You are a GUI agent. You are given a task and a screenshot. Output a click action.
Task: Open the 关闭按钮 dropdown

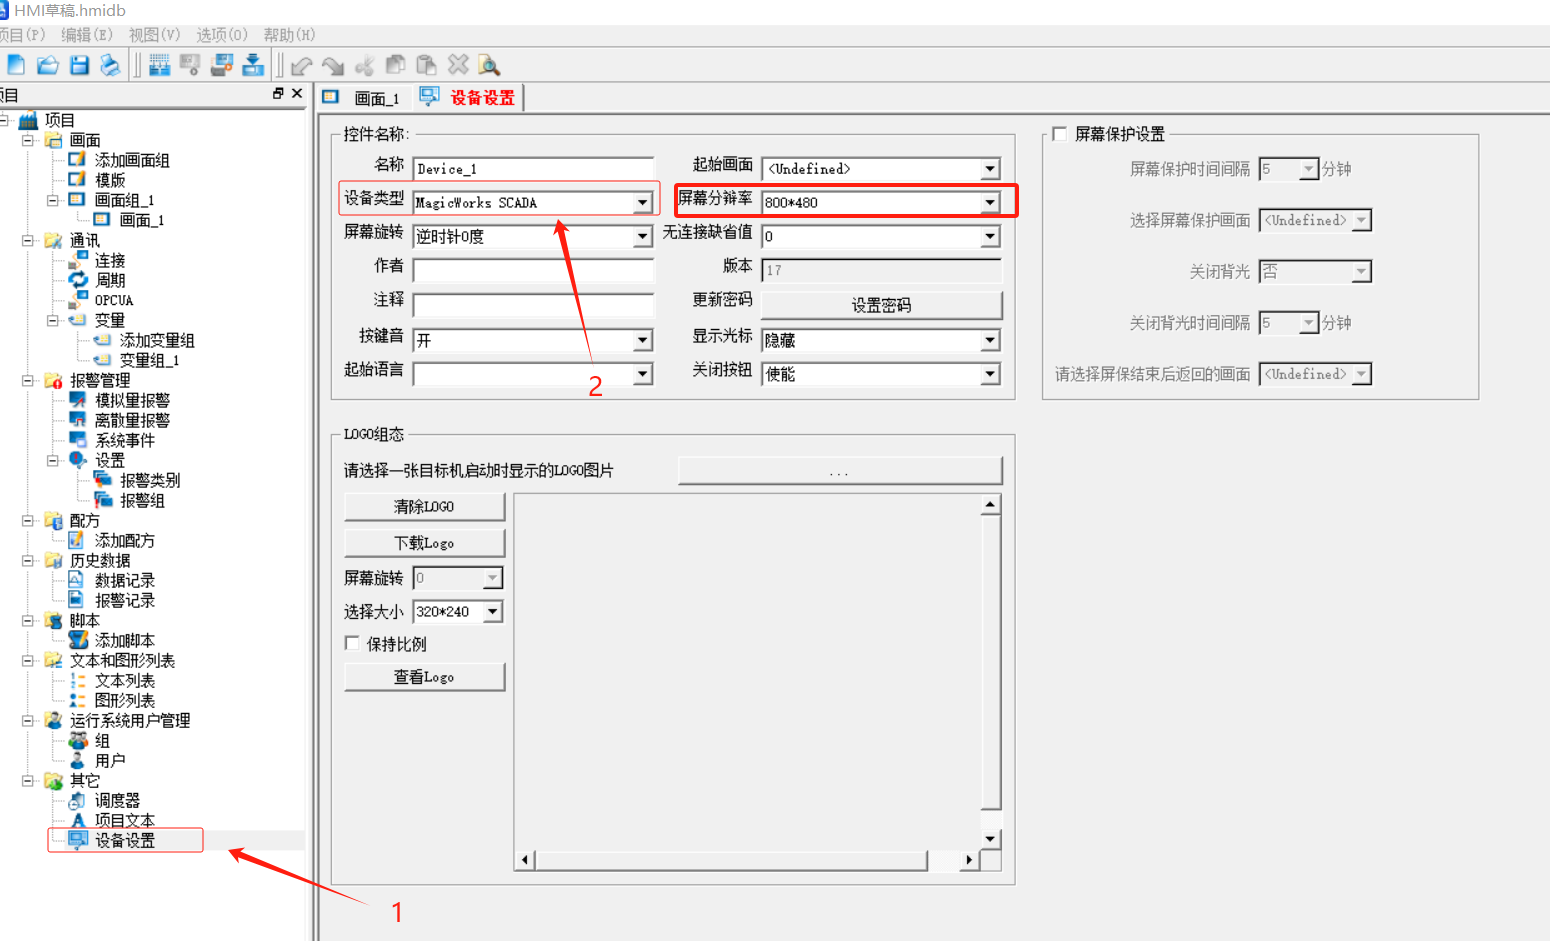click(x=989, y=374)
